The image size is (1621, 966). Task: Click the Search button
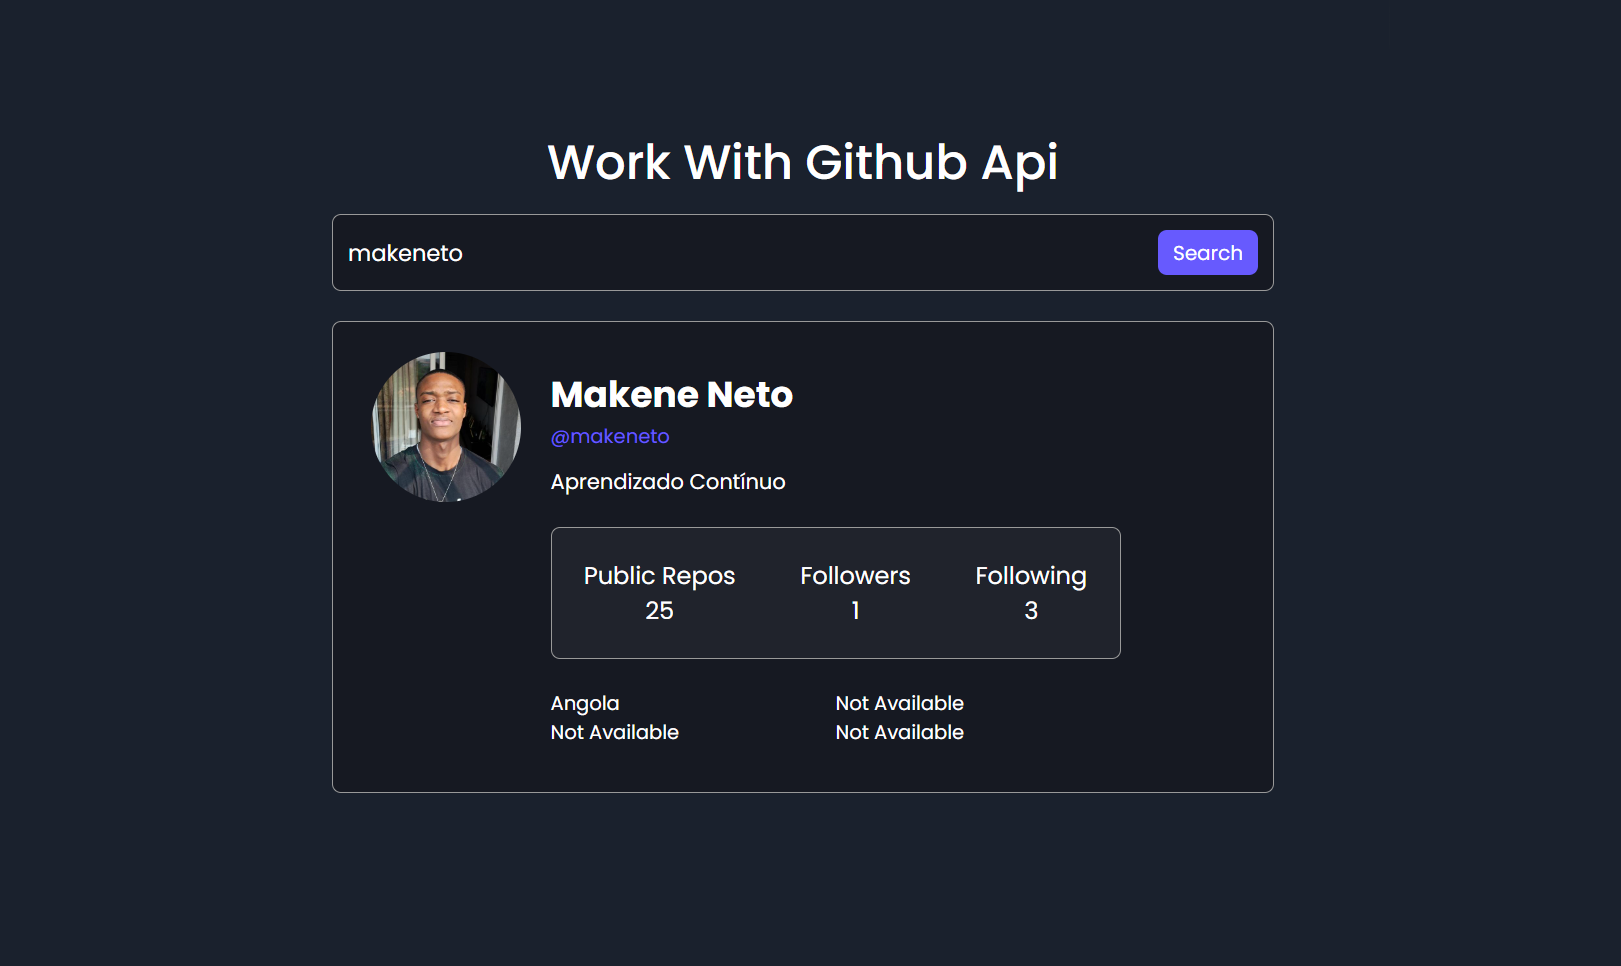(x=1207, y=252)
